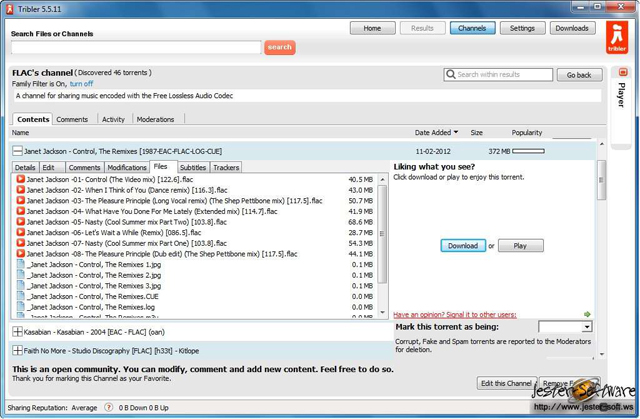Click the orange search button
640x419 pixels.
[280, 47]
